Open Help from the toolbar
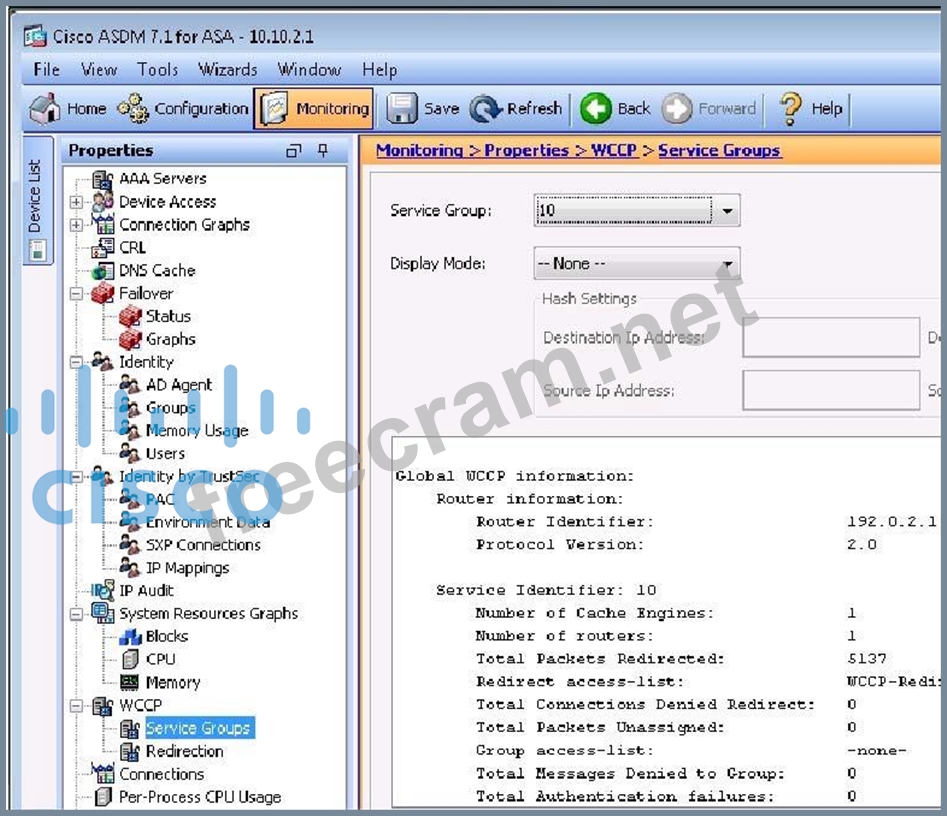Viewport: 947px width, 816px height. [792, 109]
